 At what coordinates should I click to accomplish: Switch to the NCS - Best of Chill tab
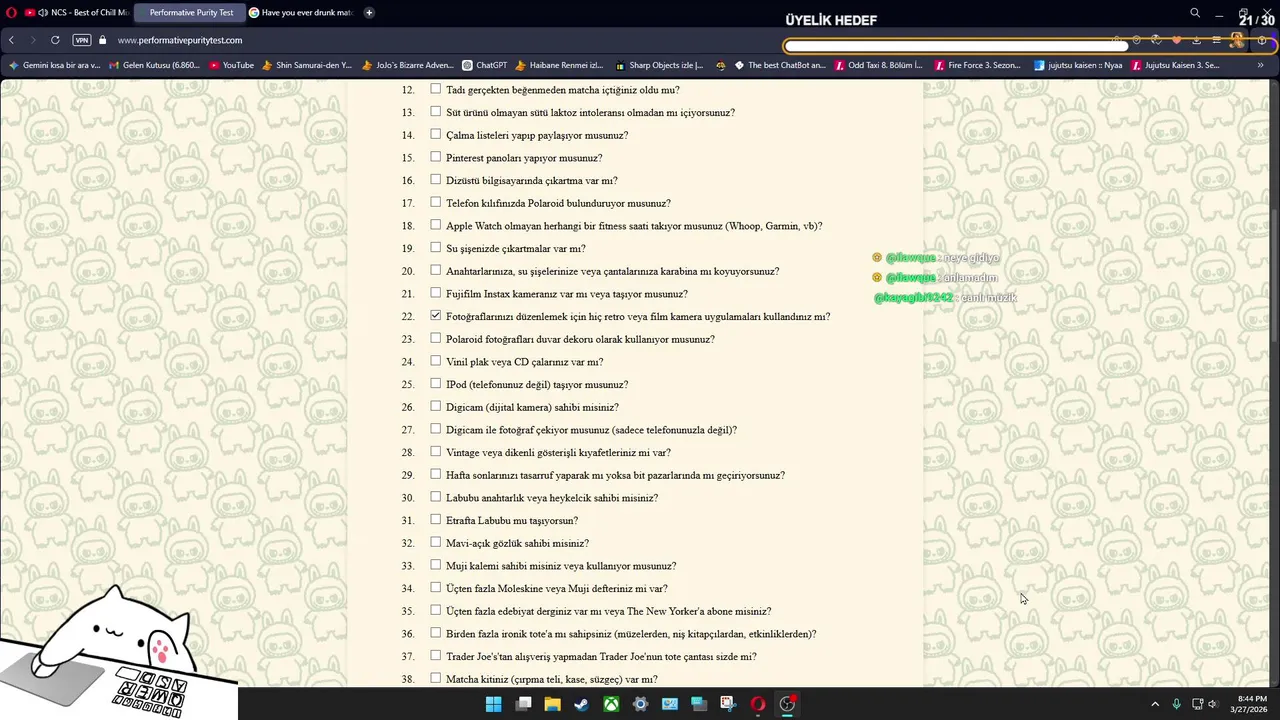77,13
